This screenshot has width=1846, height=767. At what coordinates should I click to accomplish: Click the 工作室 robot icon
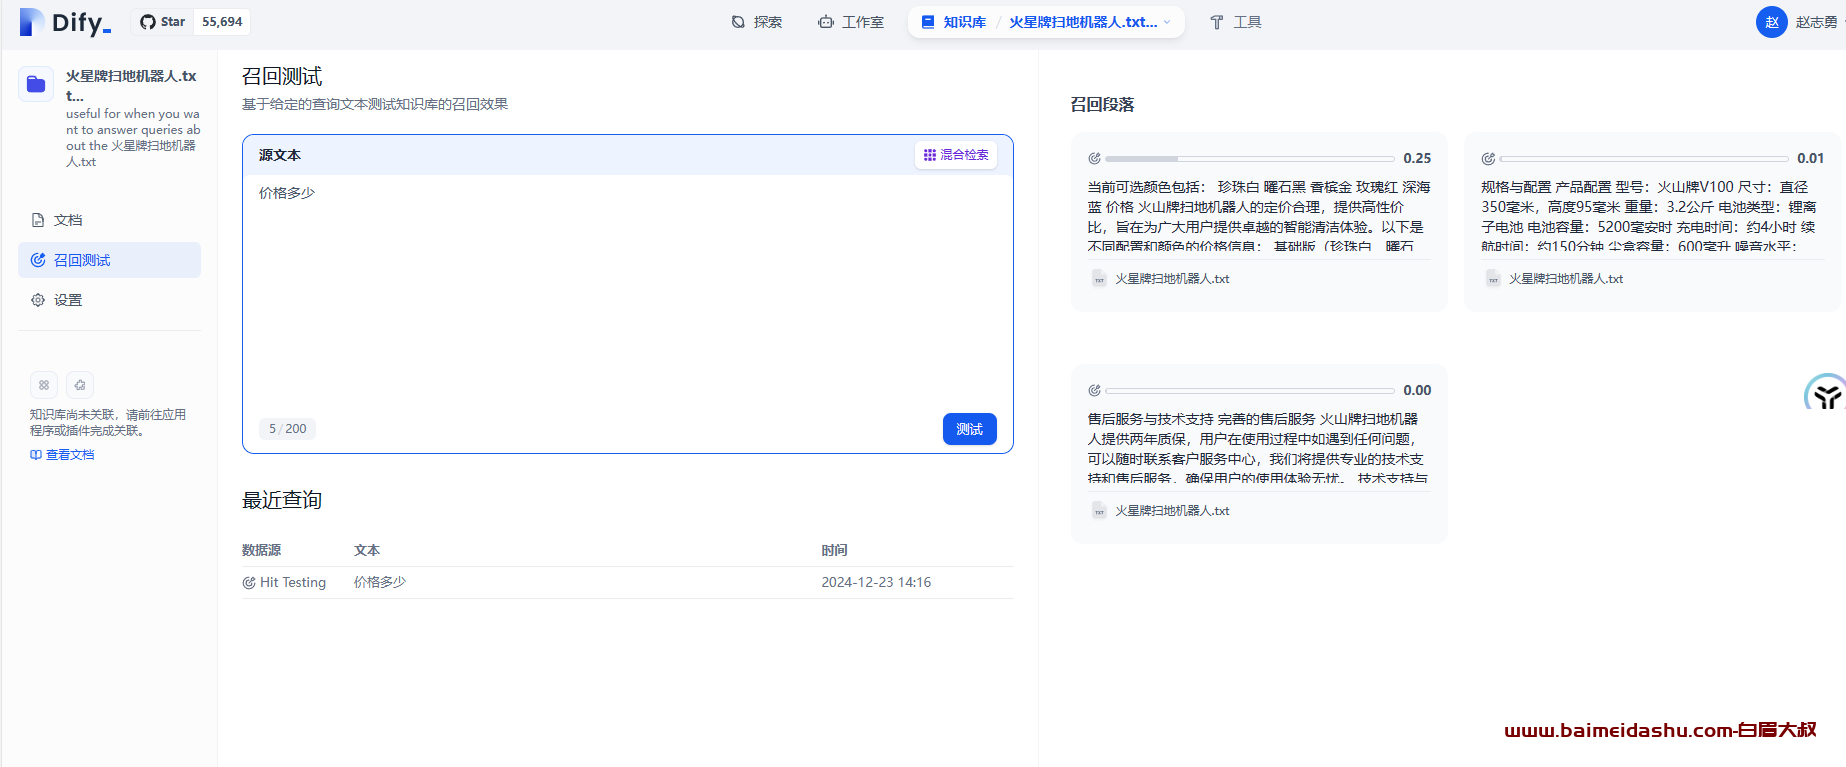coord(826,22)
